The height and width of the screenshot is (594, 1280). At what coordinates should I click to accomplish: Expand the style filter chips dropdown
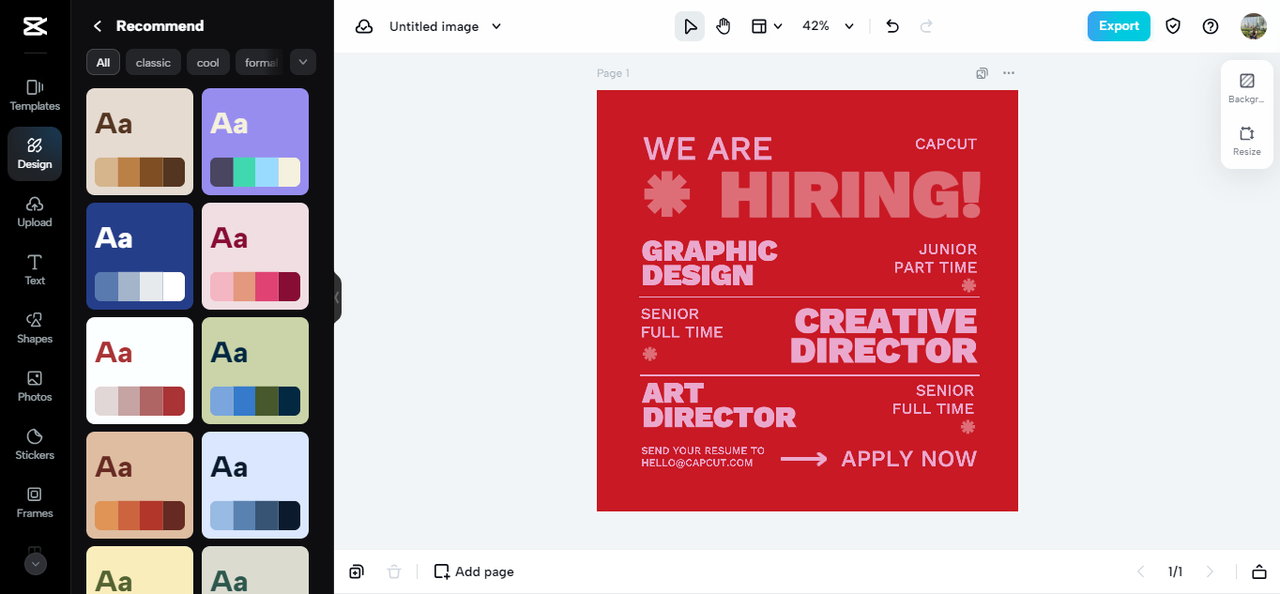(x=303, y=62)
